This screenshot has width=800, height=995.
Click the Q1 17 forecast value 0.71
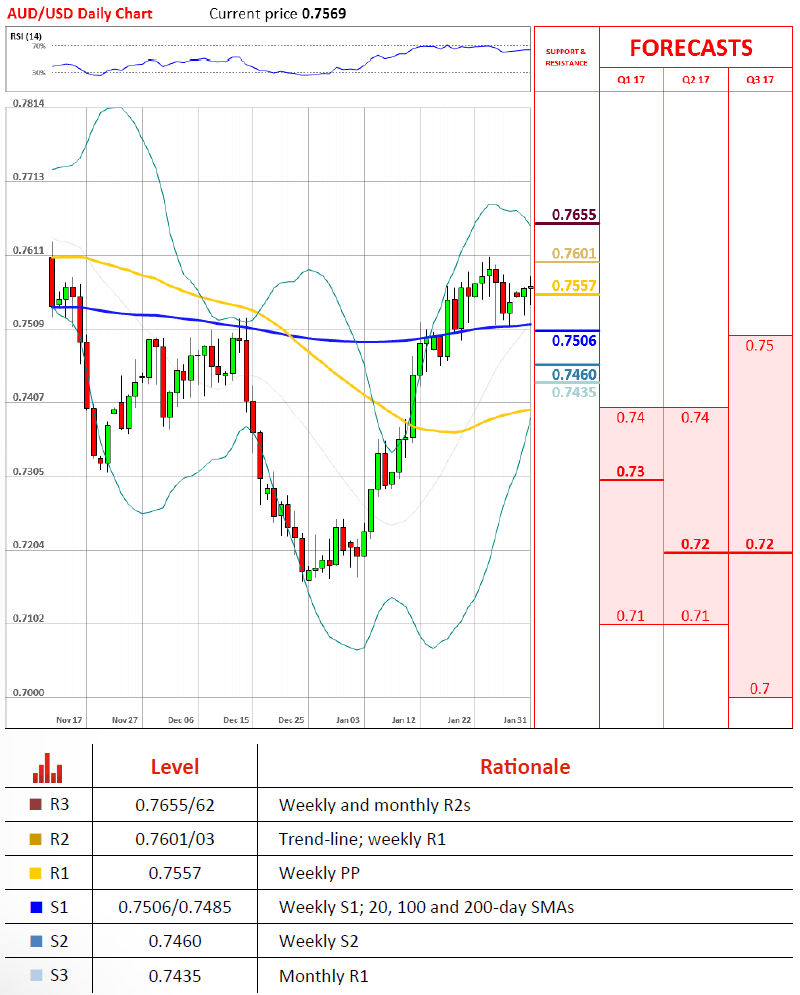pos(631,616)
